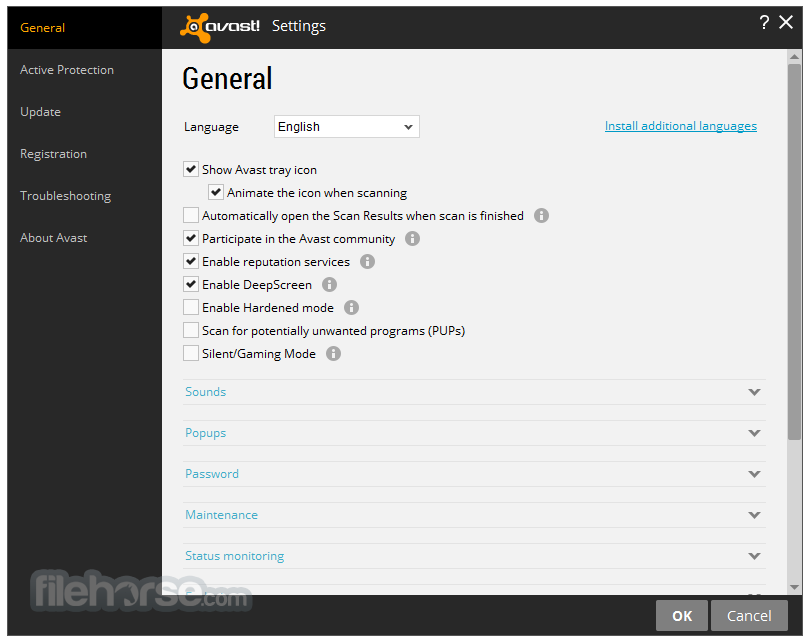Click the info icon beside Scan Results option
The height and width of the screenshot is (642, 809).
point(542,215)
